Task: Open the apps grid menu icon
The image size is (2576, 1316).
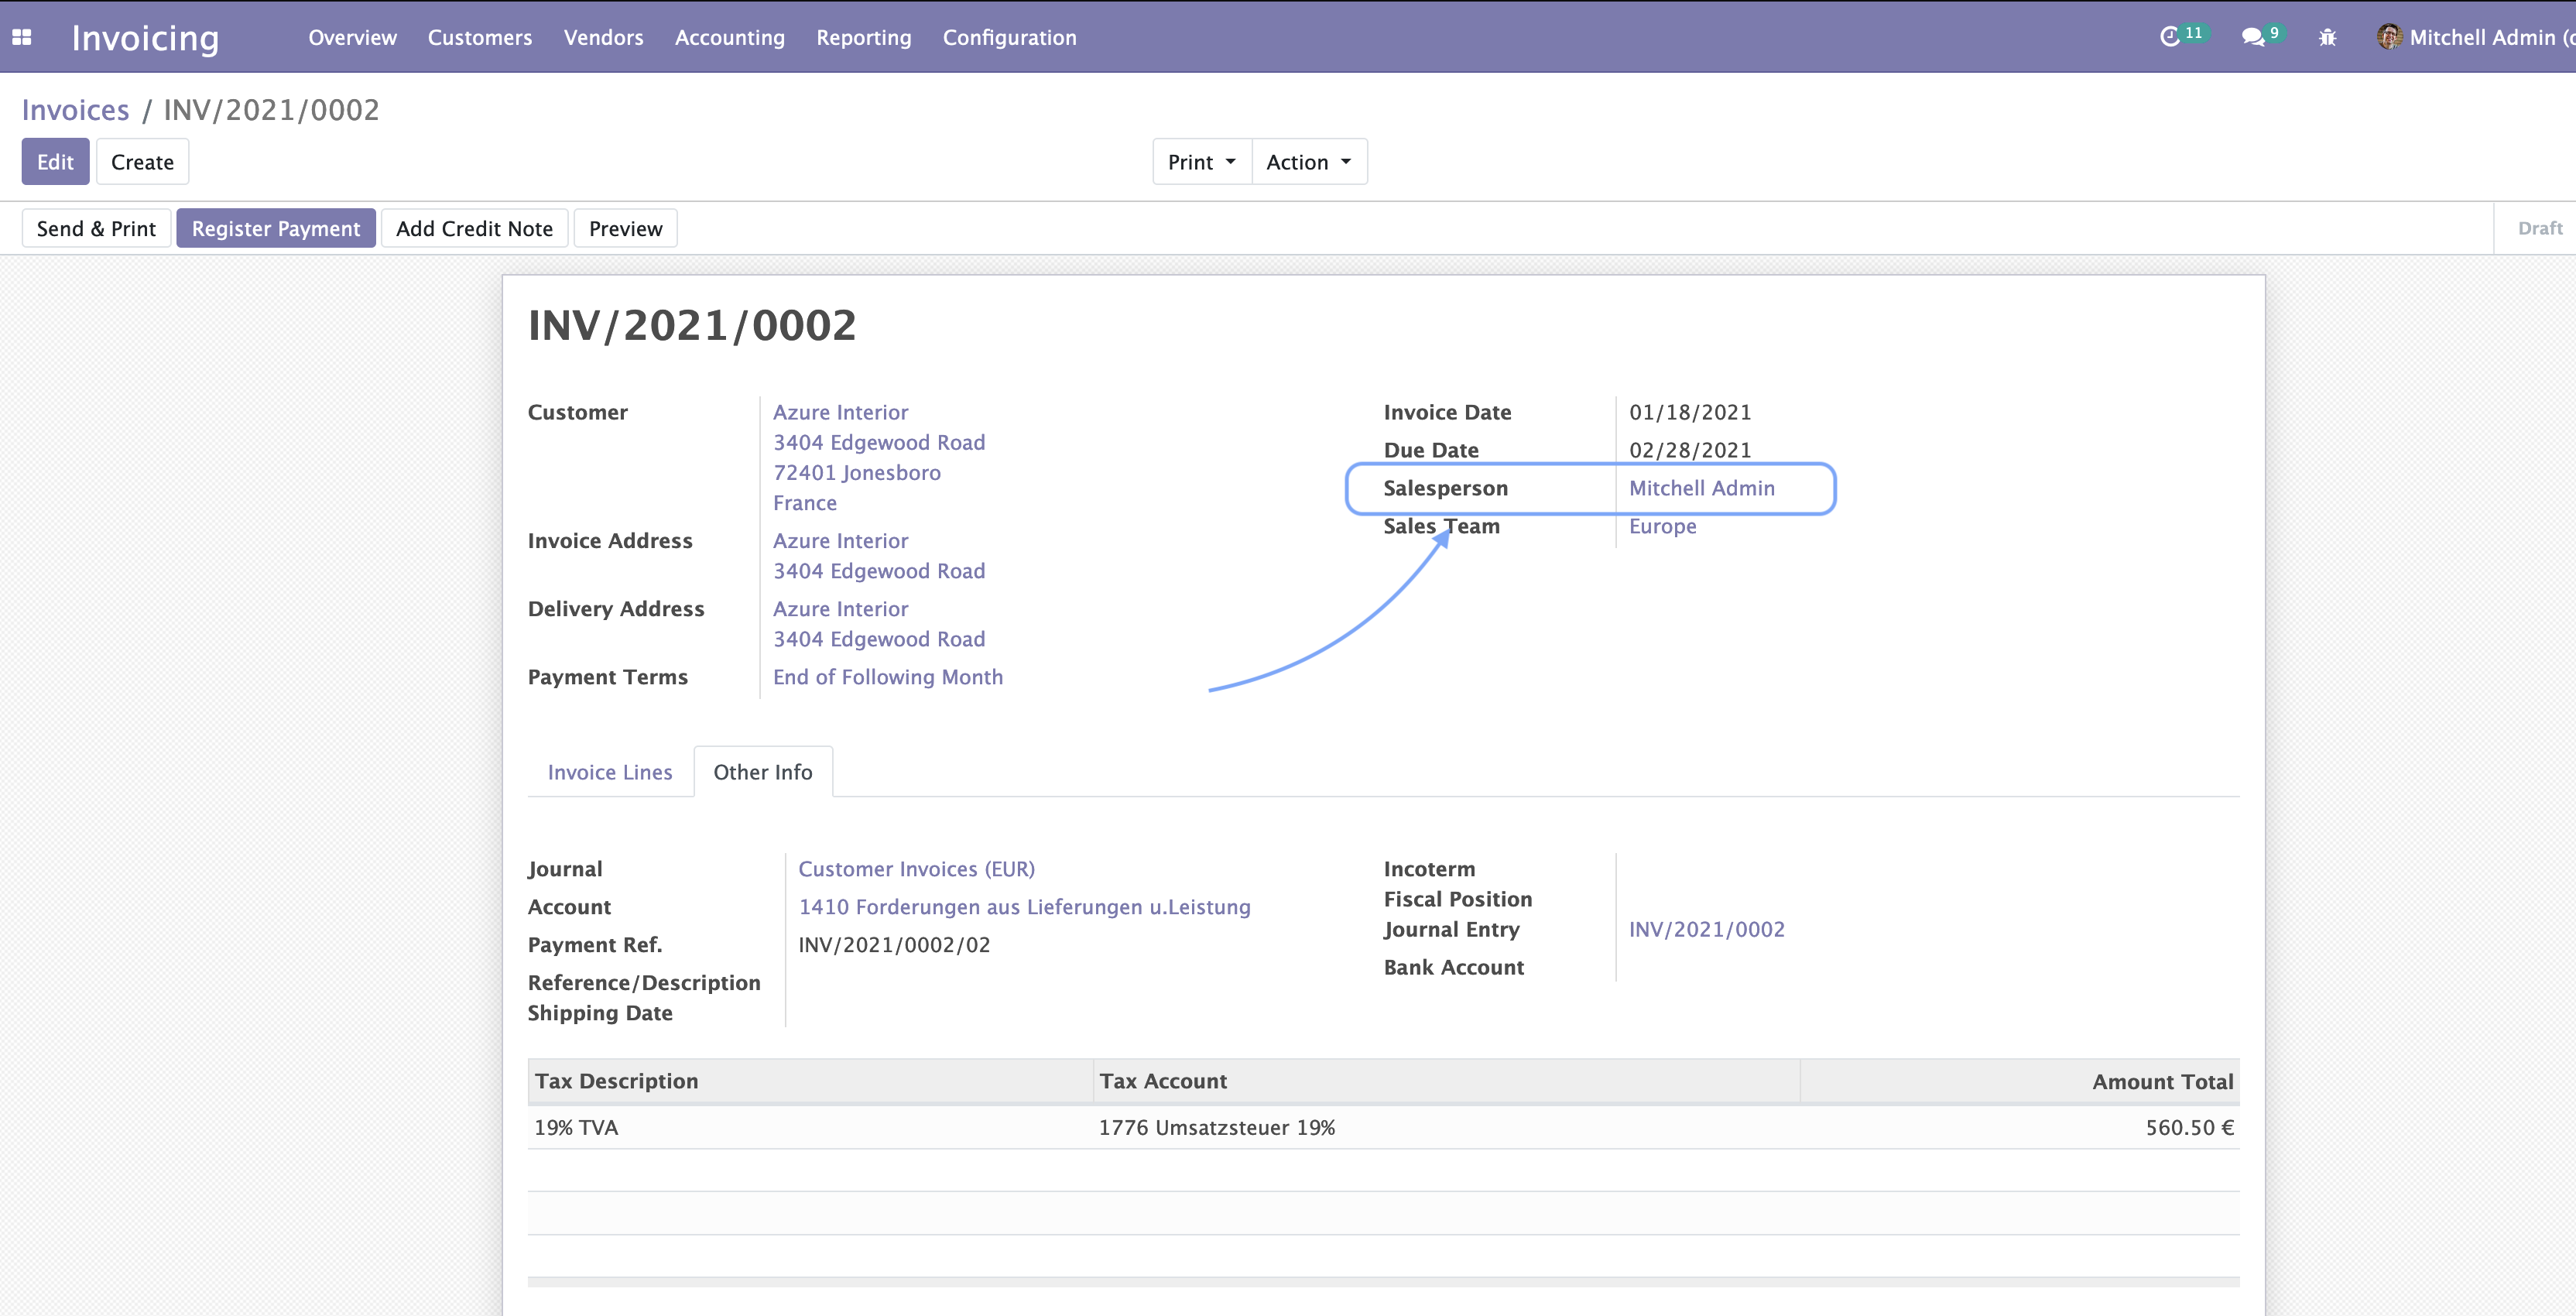Action: (22, 37)
